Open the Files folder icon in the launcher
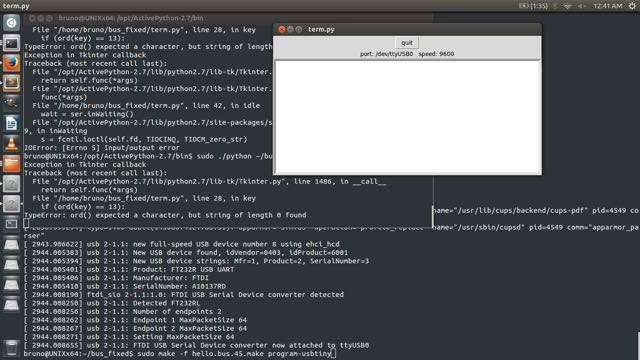The height and width of the screenshot is (360, 640). (x=11, y=164)
